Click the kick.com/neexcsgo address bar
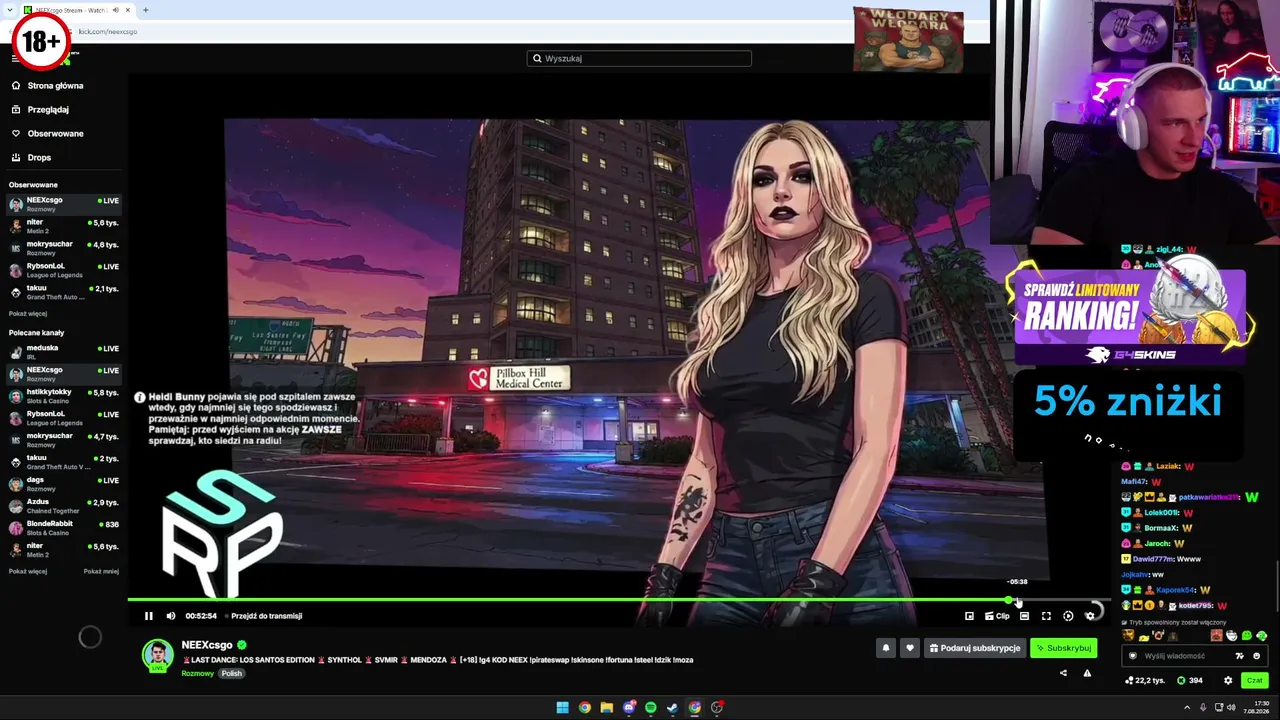Viewport: 1280px width, 720px height. [108, 31]
